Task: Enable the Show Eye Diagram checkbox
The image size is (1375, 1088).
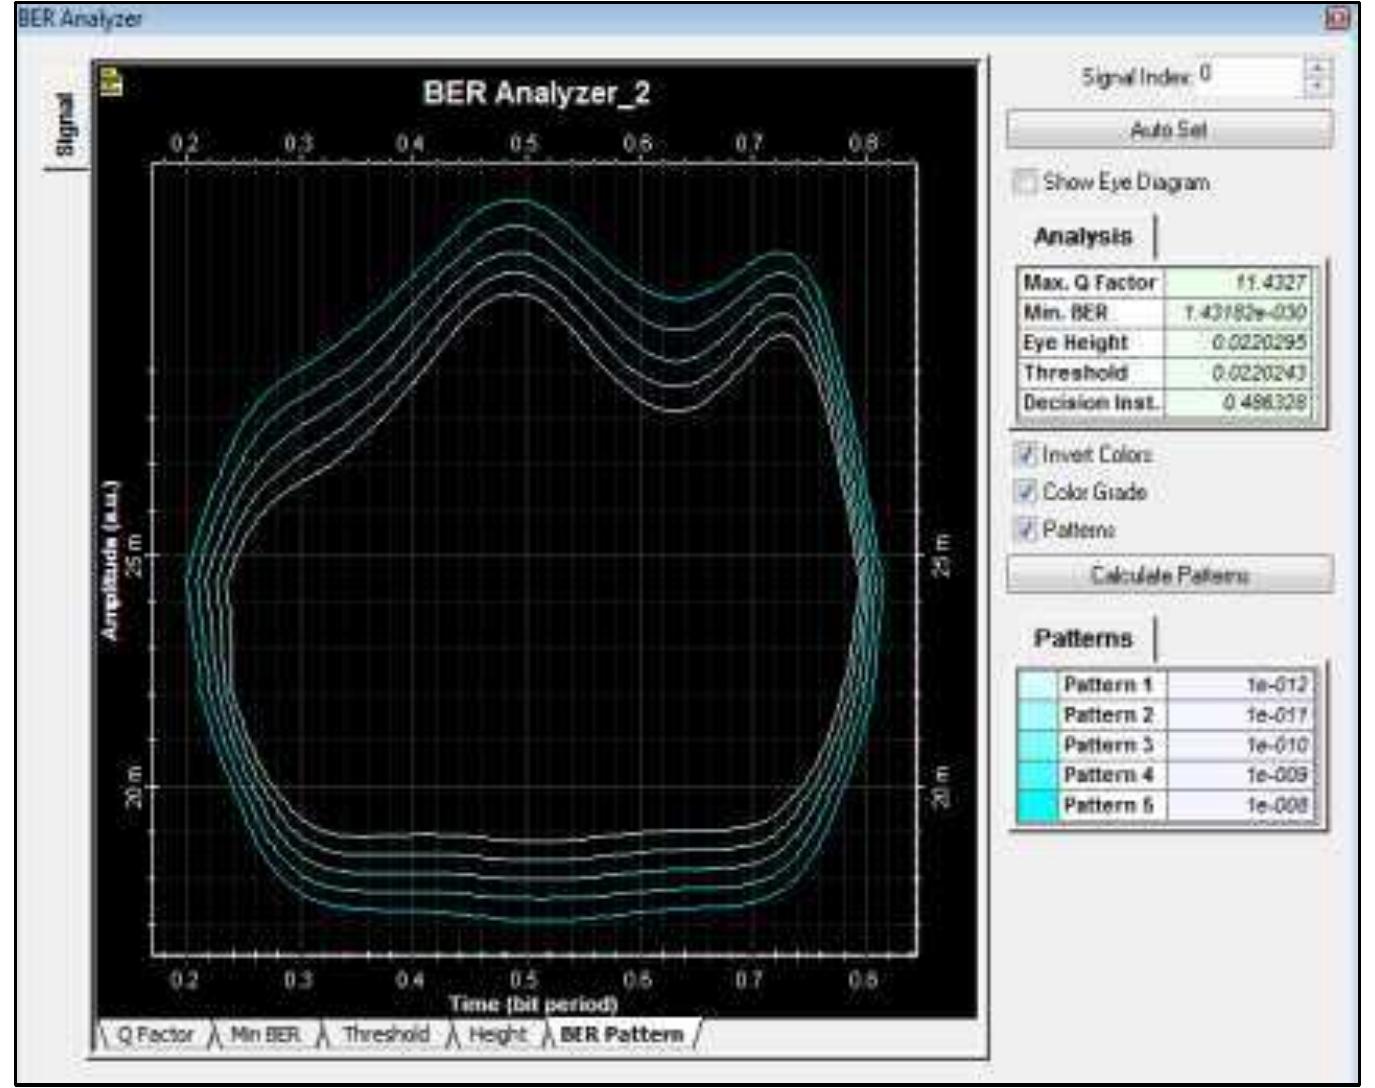Action: click(x=1024, y=181)
